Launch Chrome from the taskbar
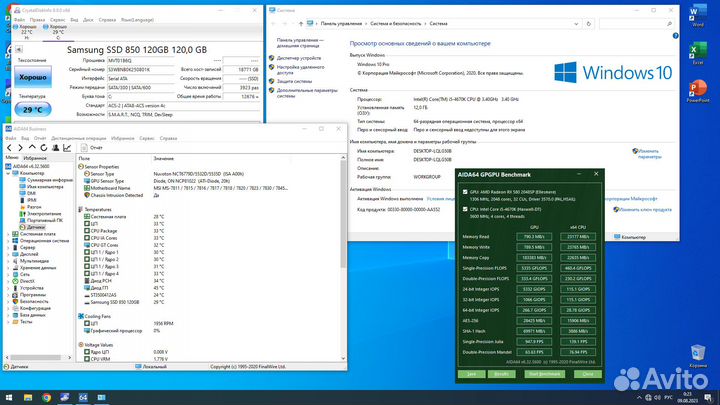This screenshot has width=720, height=405. (x=46, y=397)
